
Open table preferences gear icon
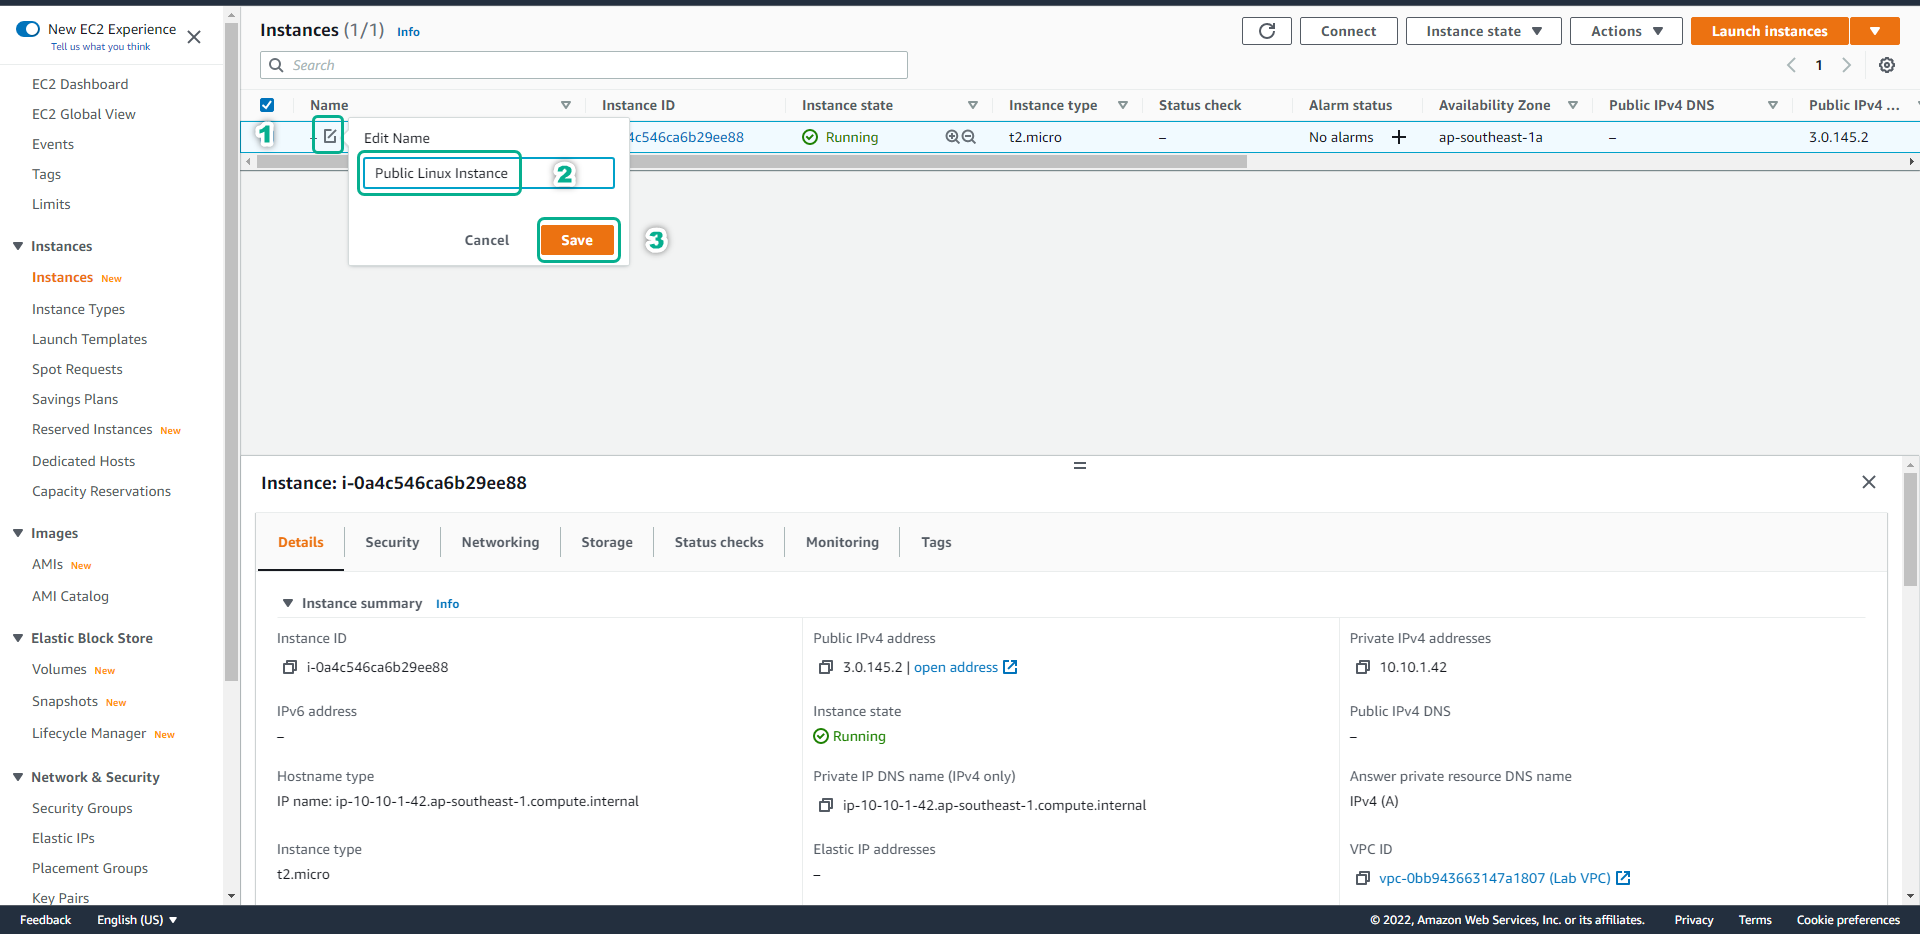(x=1886, y=65)
